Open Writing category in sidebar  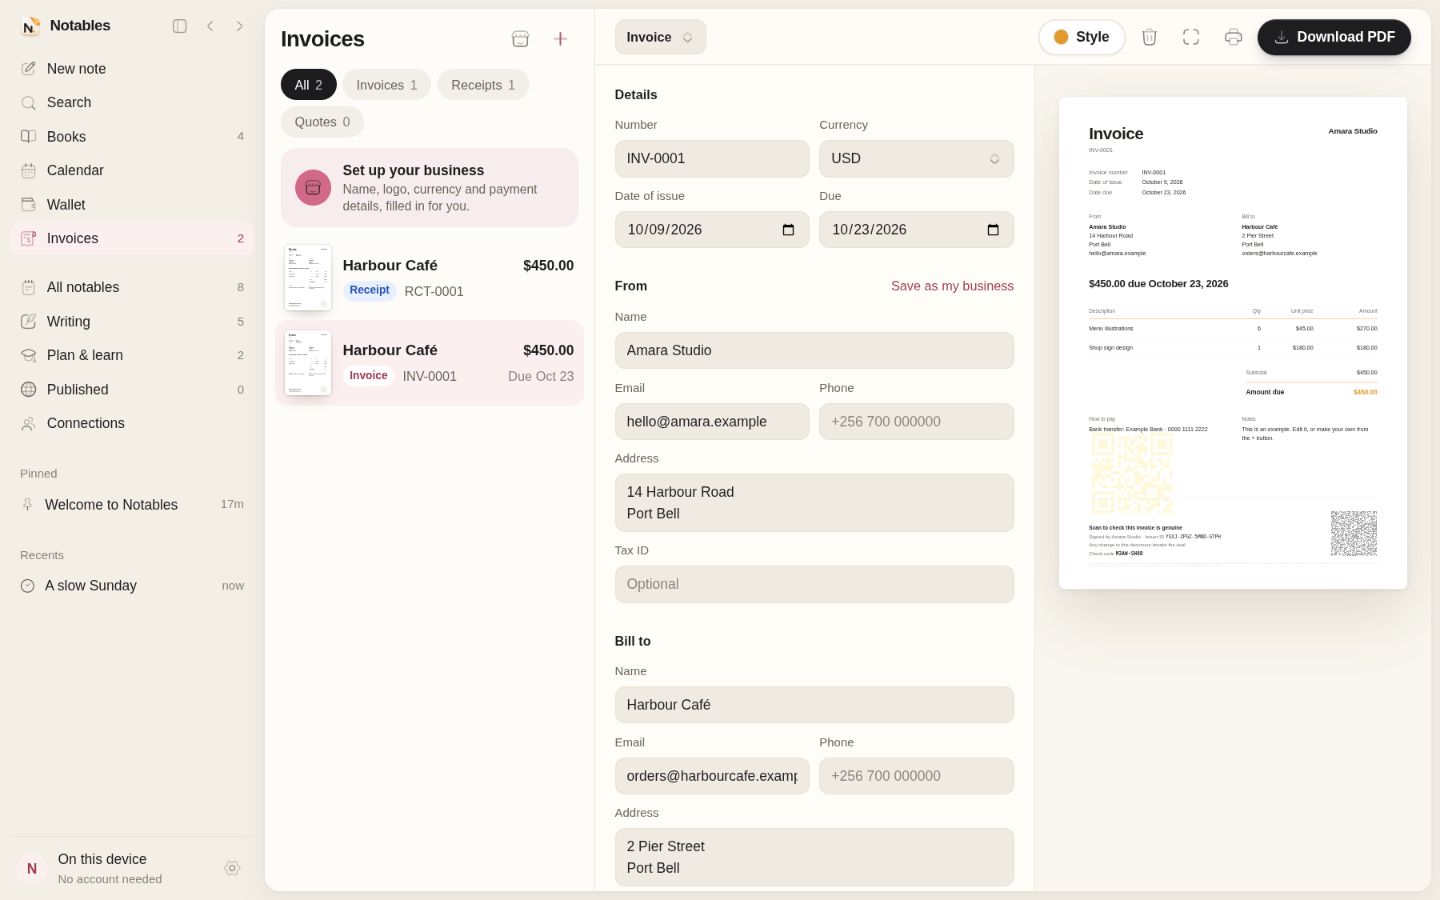pos(132,322)
